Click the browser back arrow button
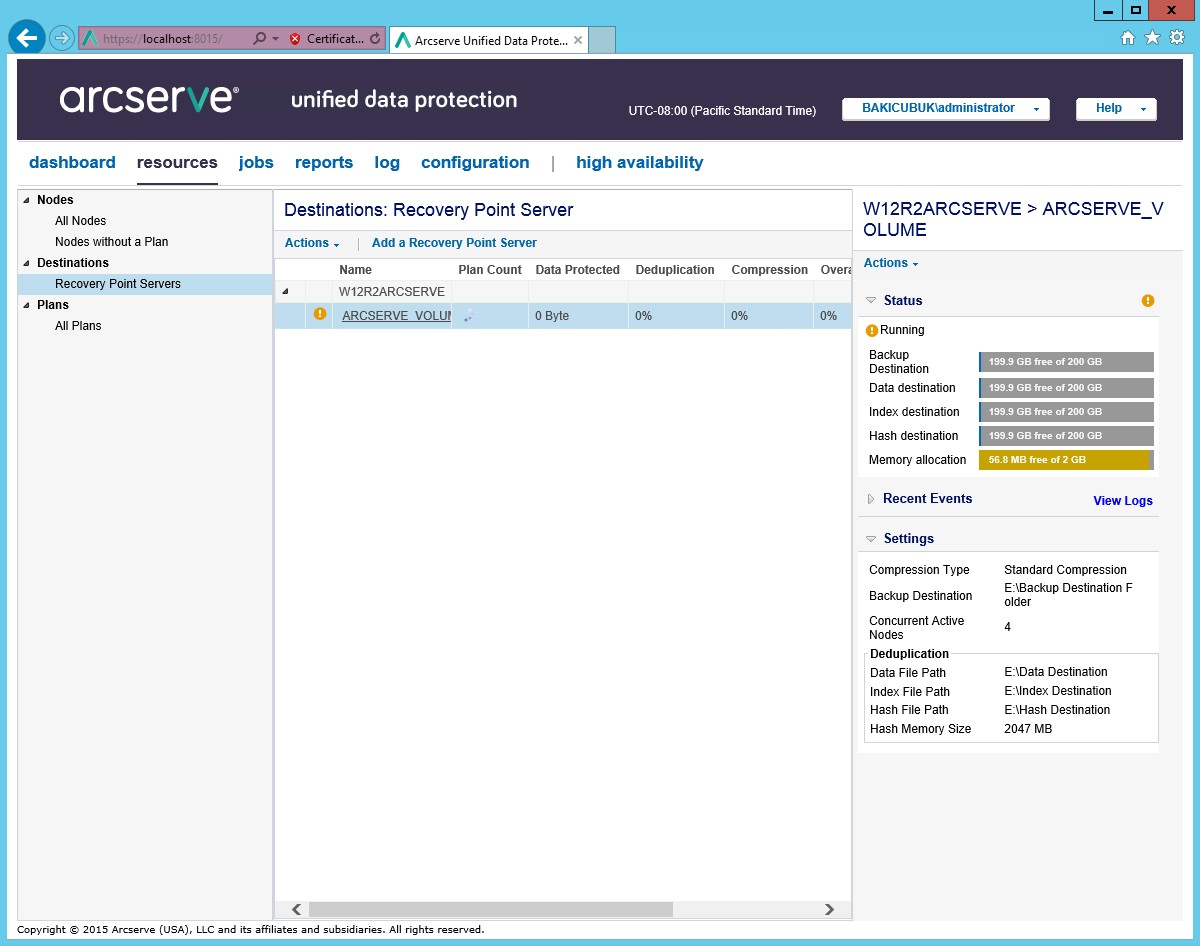 pos(27,38)
